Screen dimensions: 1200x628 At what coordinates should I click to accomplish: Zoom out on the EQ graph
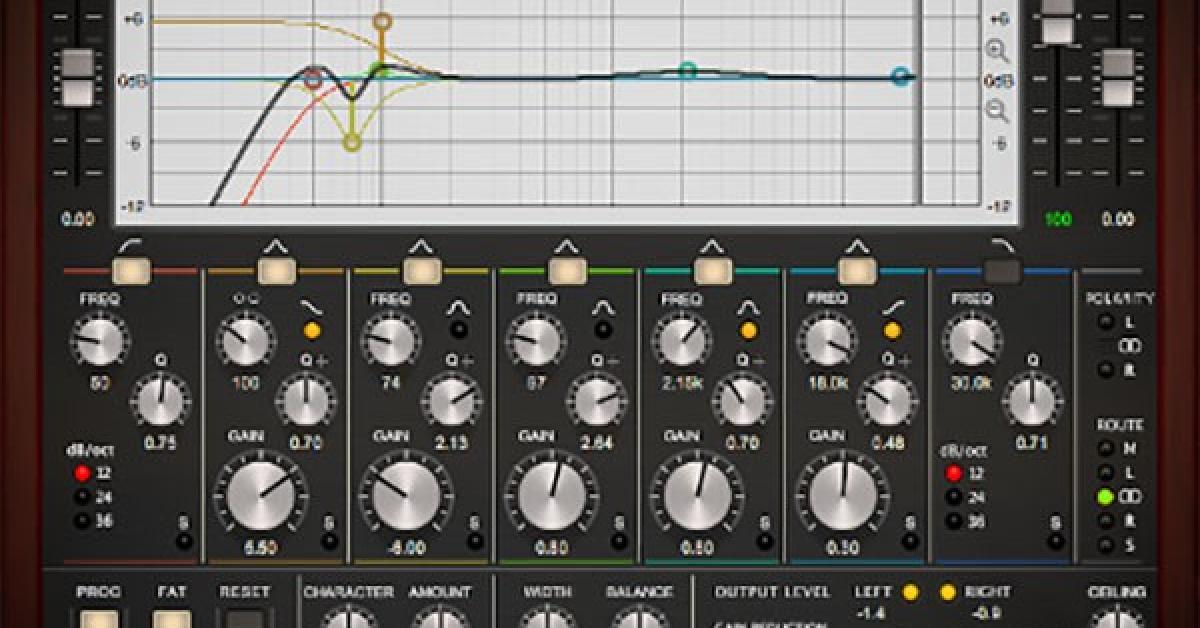click(997, 111)
